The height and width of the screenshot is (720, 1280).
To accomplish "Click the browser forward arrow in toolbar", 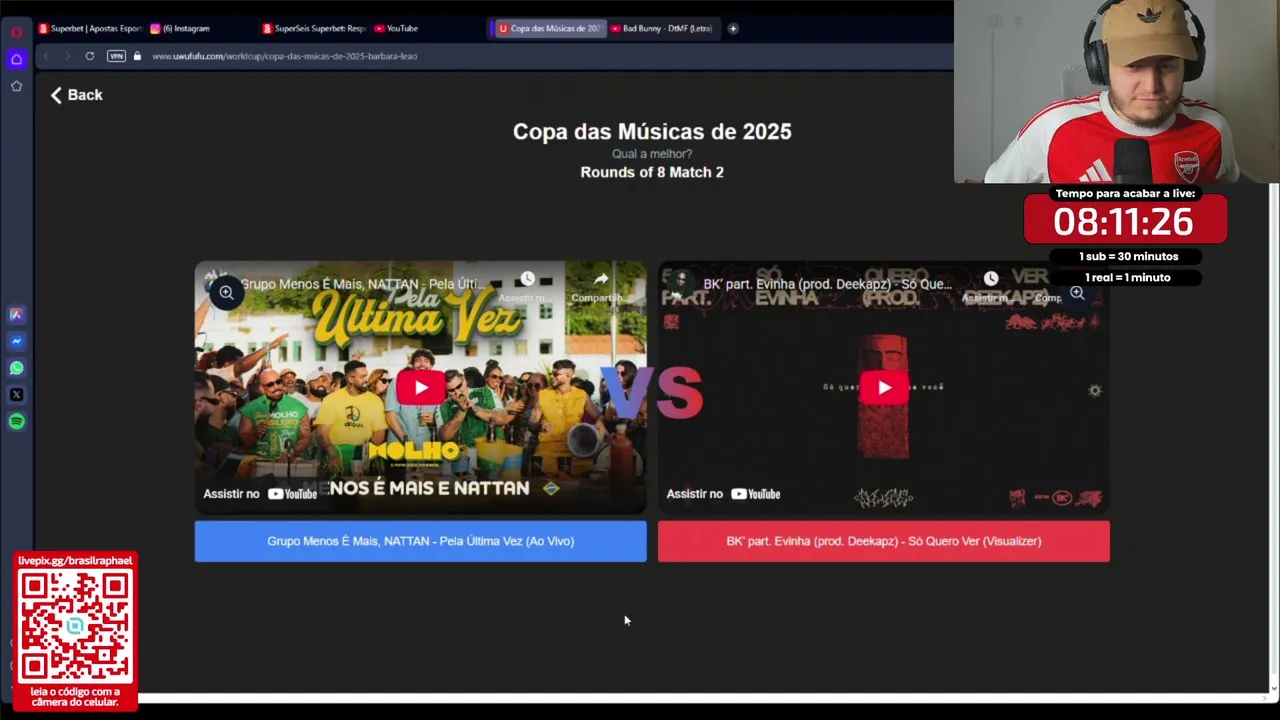I will pyautogui.click(x=67, y=56).
